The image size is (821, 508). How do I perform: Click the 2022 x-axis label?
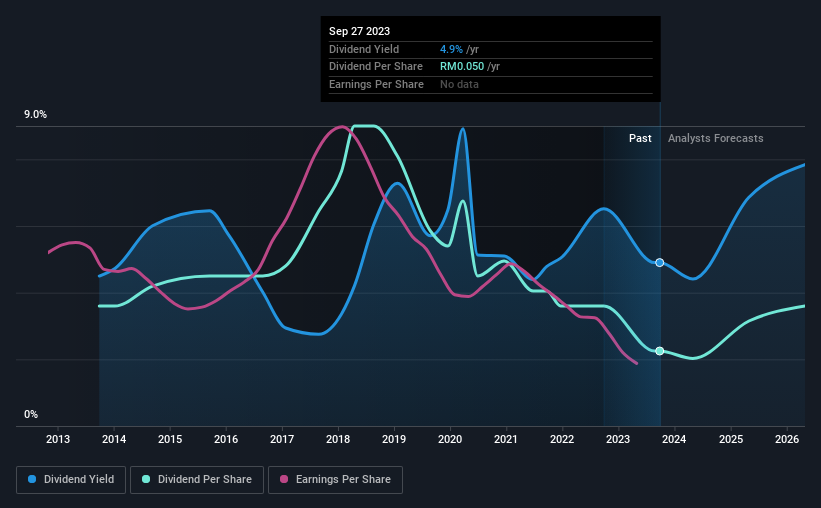562,439
